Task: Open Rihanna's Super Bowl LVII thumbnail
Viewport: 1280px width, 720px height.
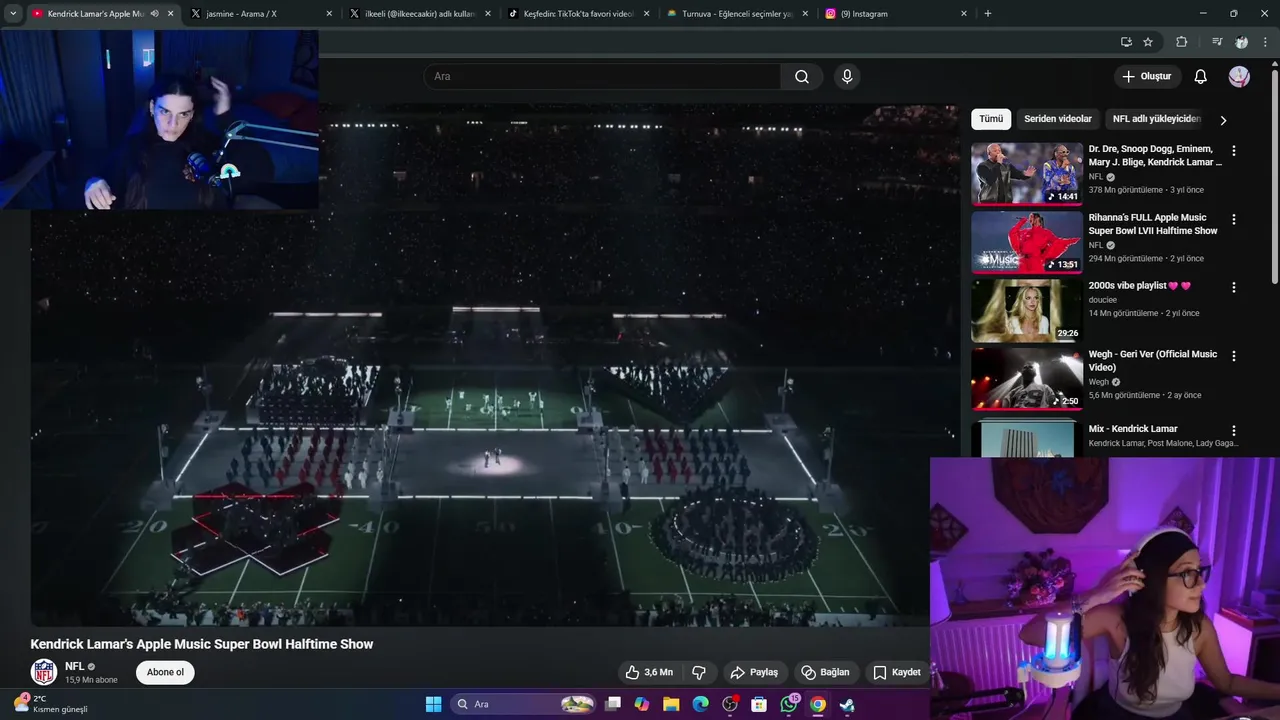Action: coord(1027,242)
